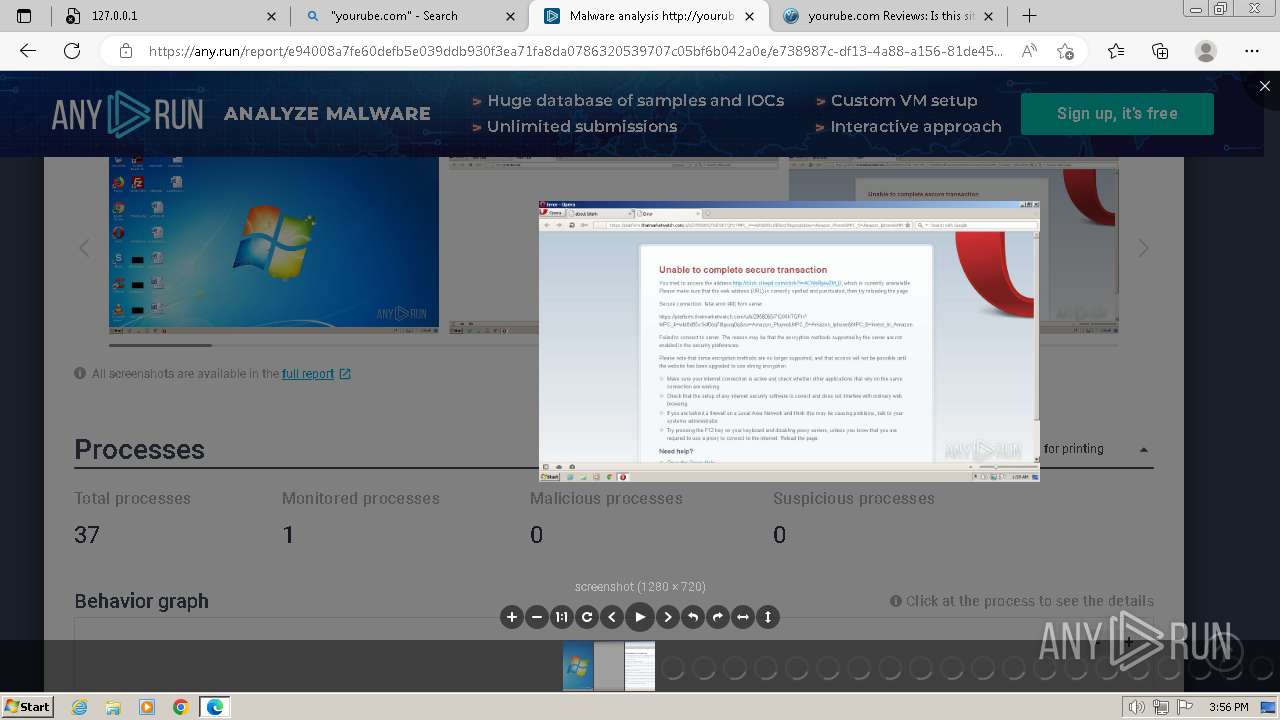The width and height of the screenshot is (1280, 720).
Task: Select the white error page thumbnail in filmstrip
Action: point(640,666)
